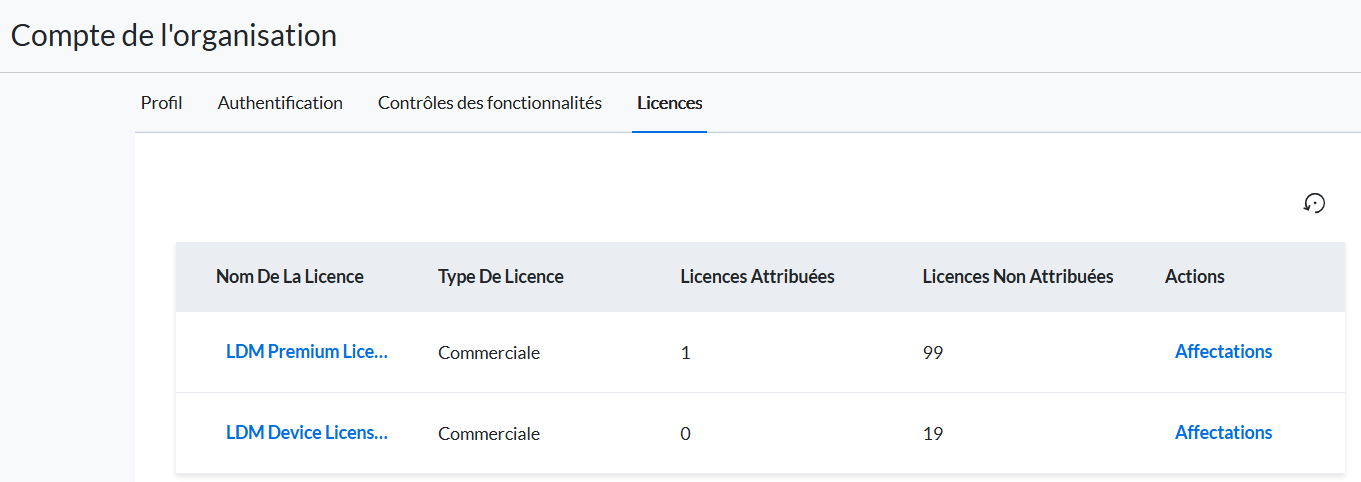Click the Type De Licence header

coord(501,277)
